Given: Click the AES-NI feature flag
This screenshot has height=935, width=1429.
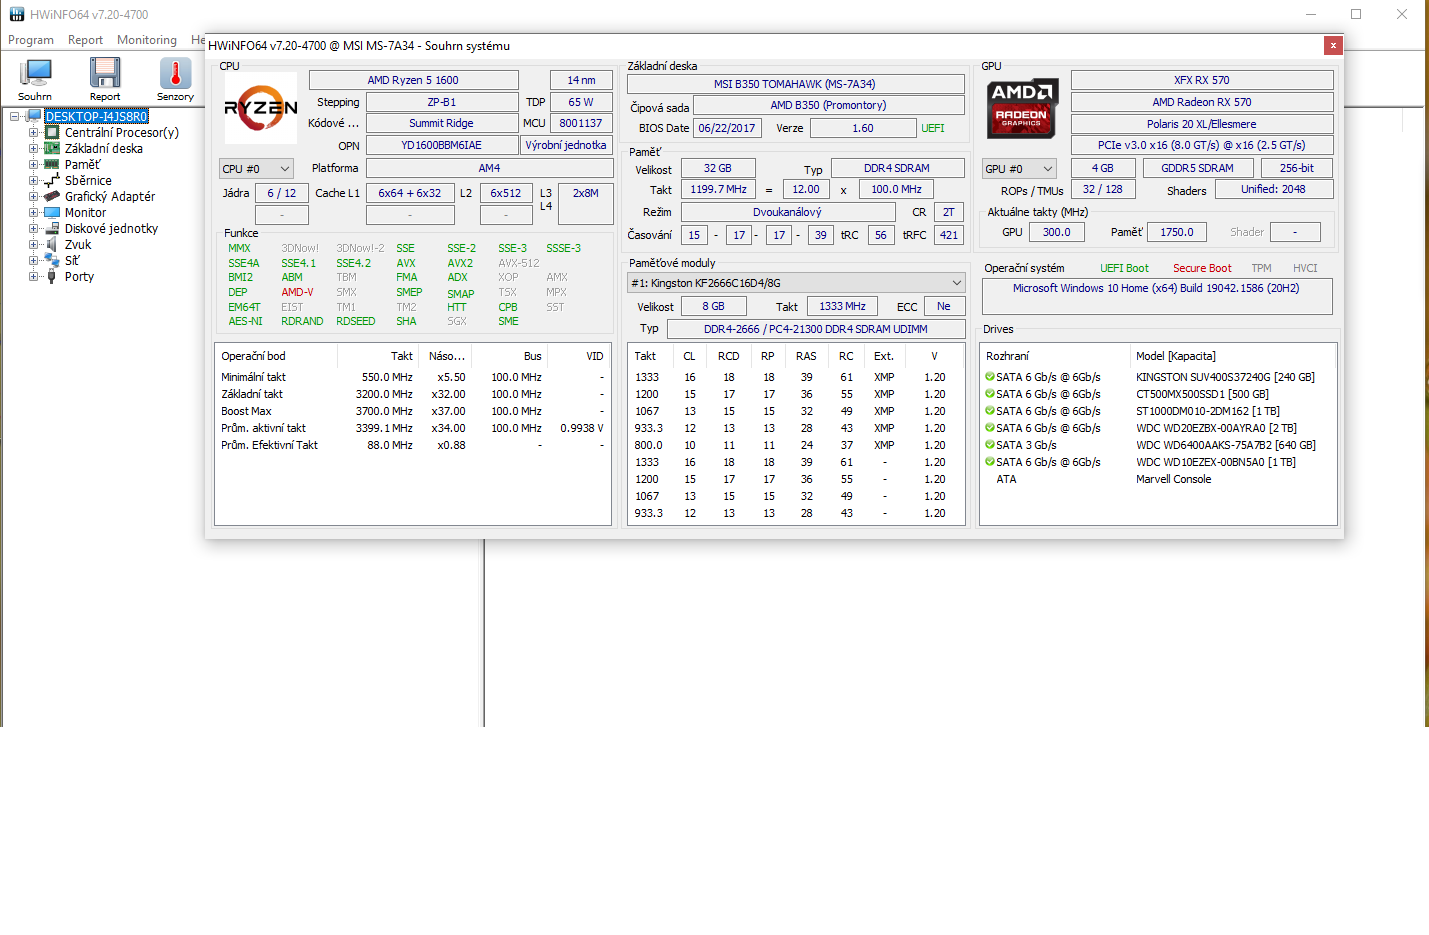Looking at the screenshot, I should 246,321.
